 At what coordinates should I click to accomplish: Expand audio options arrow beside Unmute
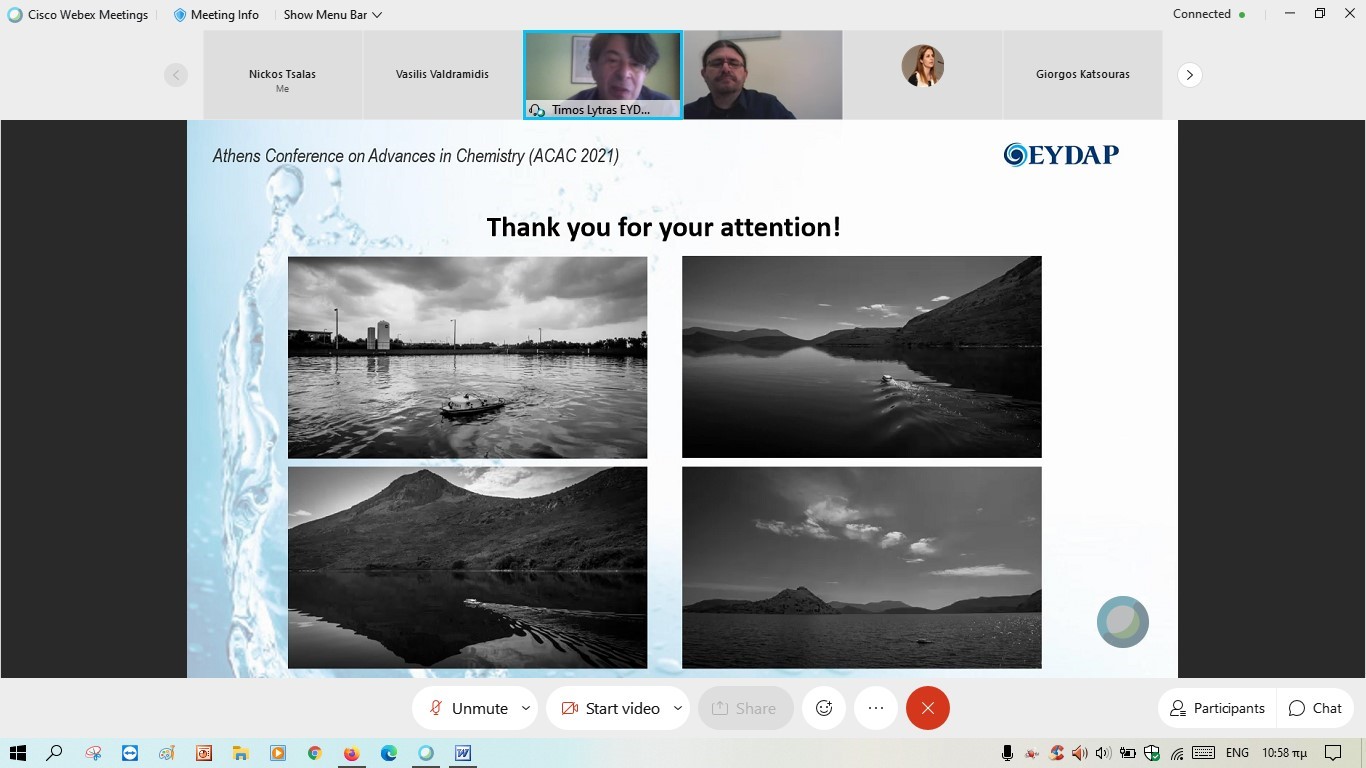click(526, 708)
